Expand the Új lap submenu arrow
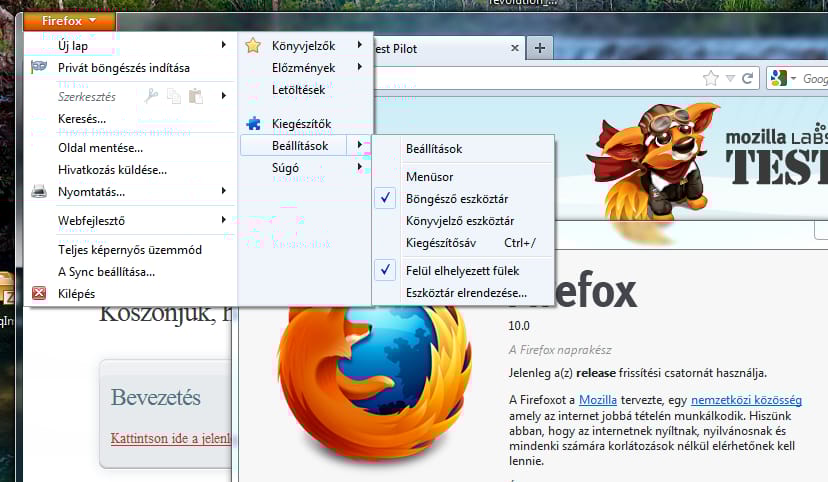The image size is (828, 482). coord(224,45)
